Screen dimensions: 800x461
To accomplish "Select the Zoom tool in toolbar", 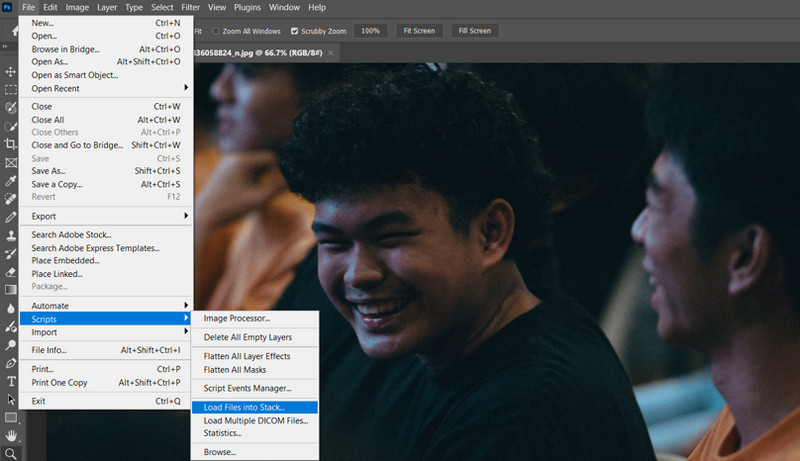I will pyautogui.click(x=11, y=453).
